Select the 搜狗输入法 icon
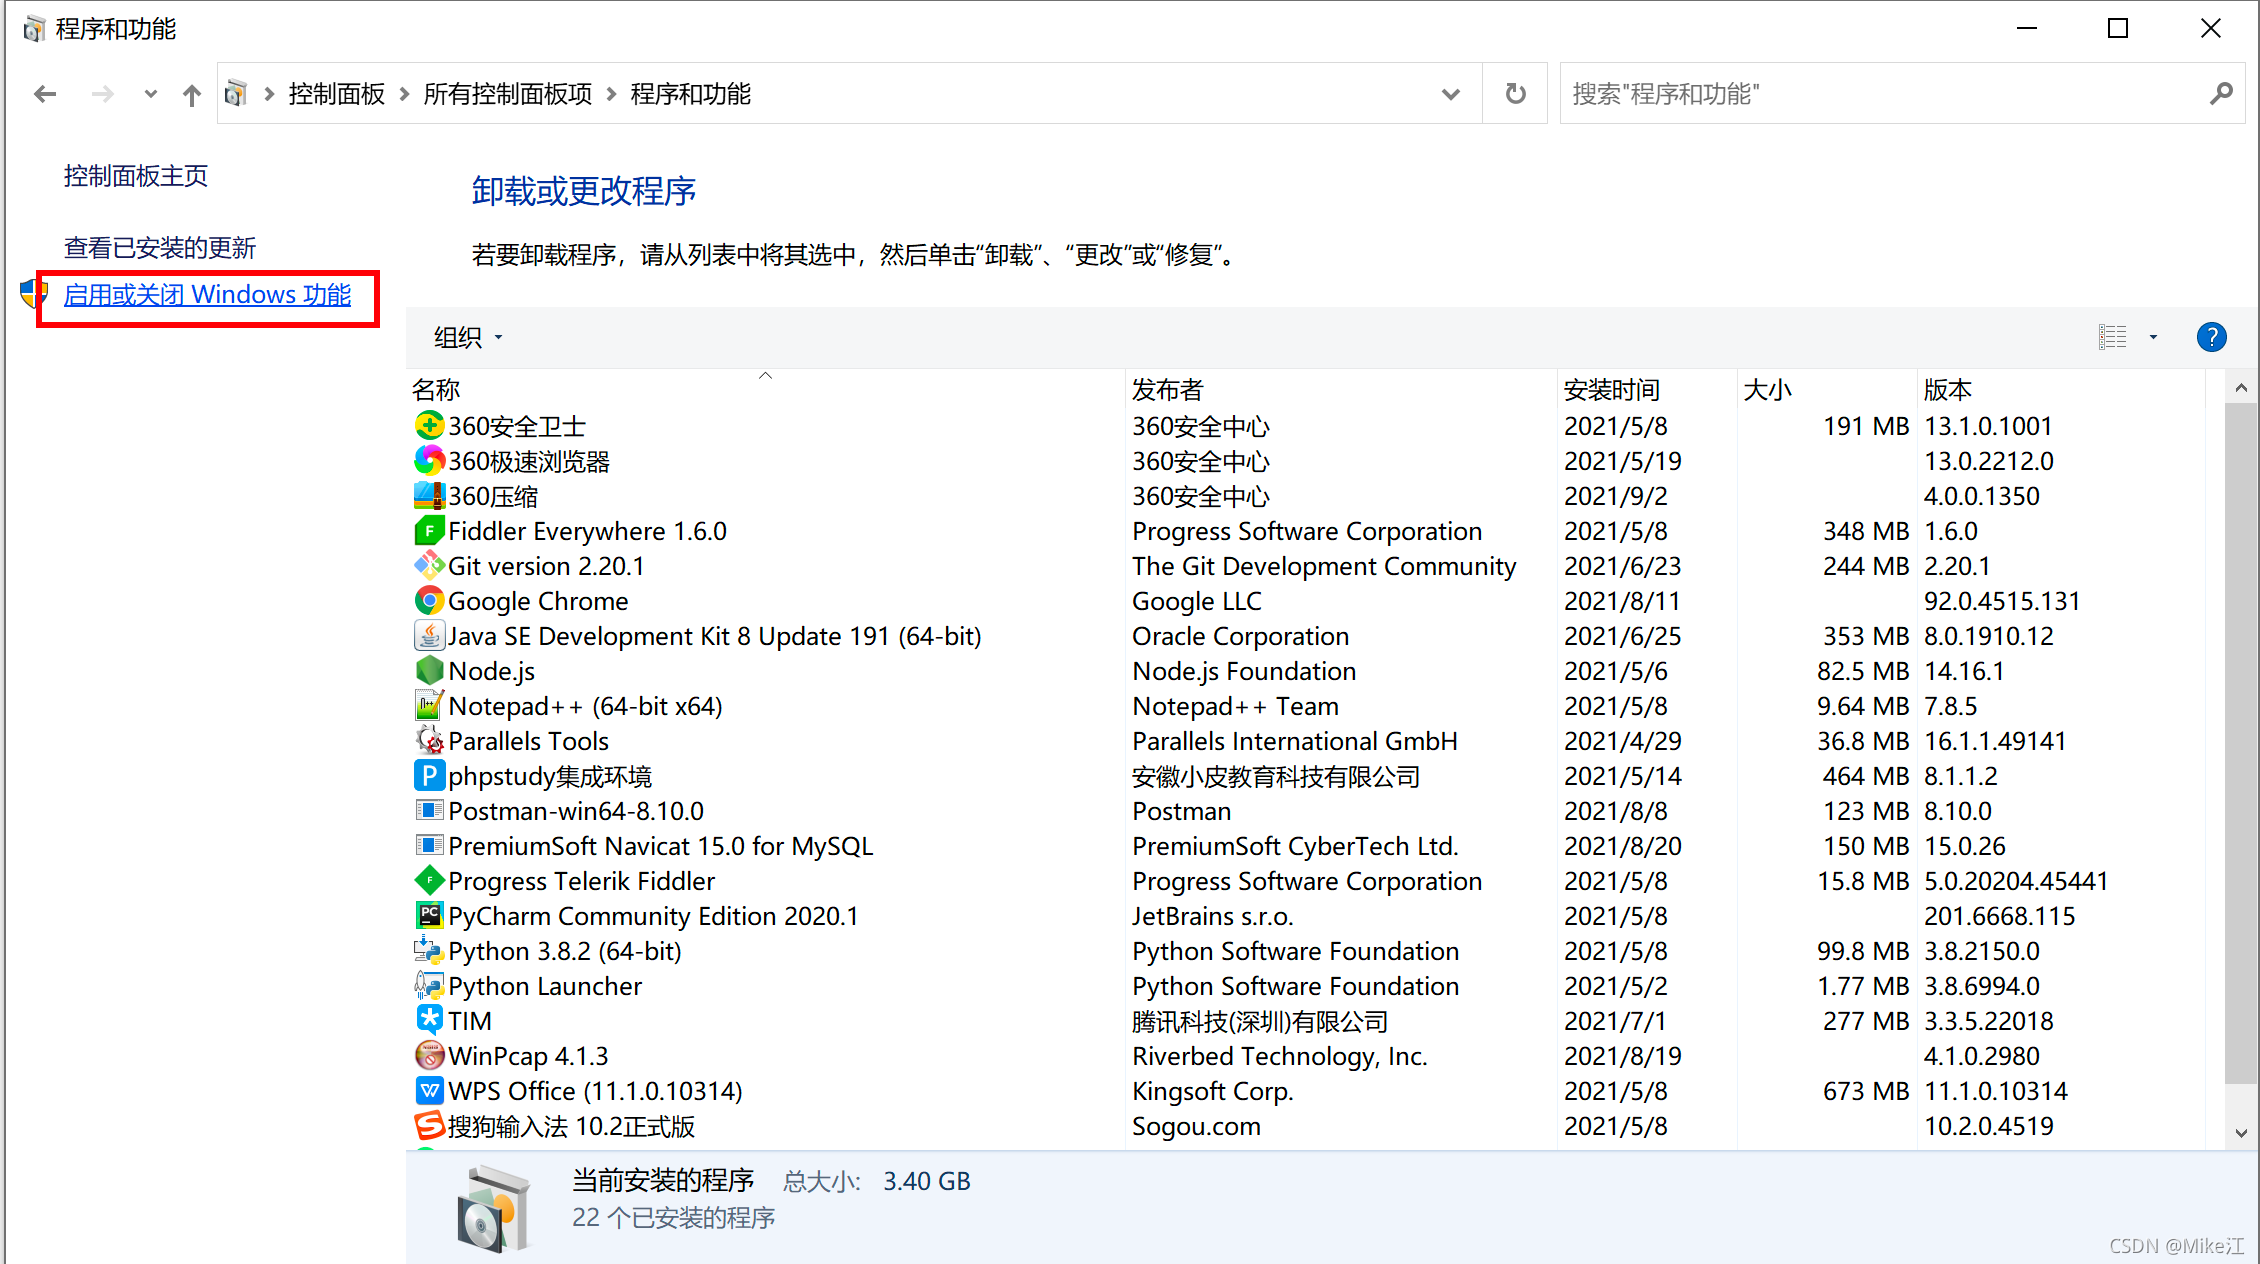 coord(429,1126)
